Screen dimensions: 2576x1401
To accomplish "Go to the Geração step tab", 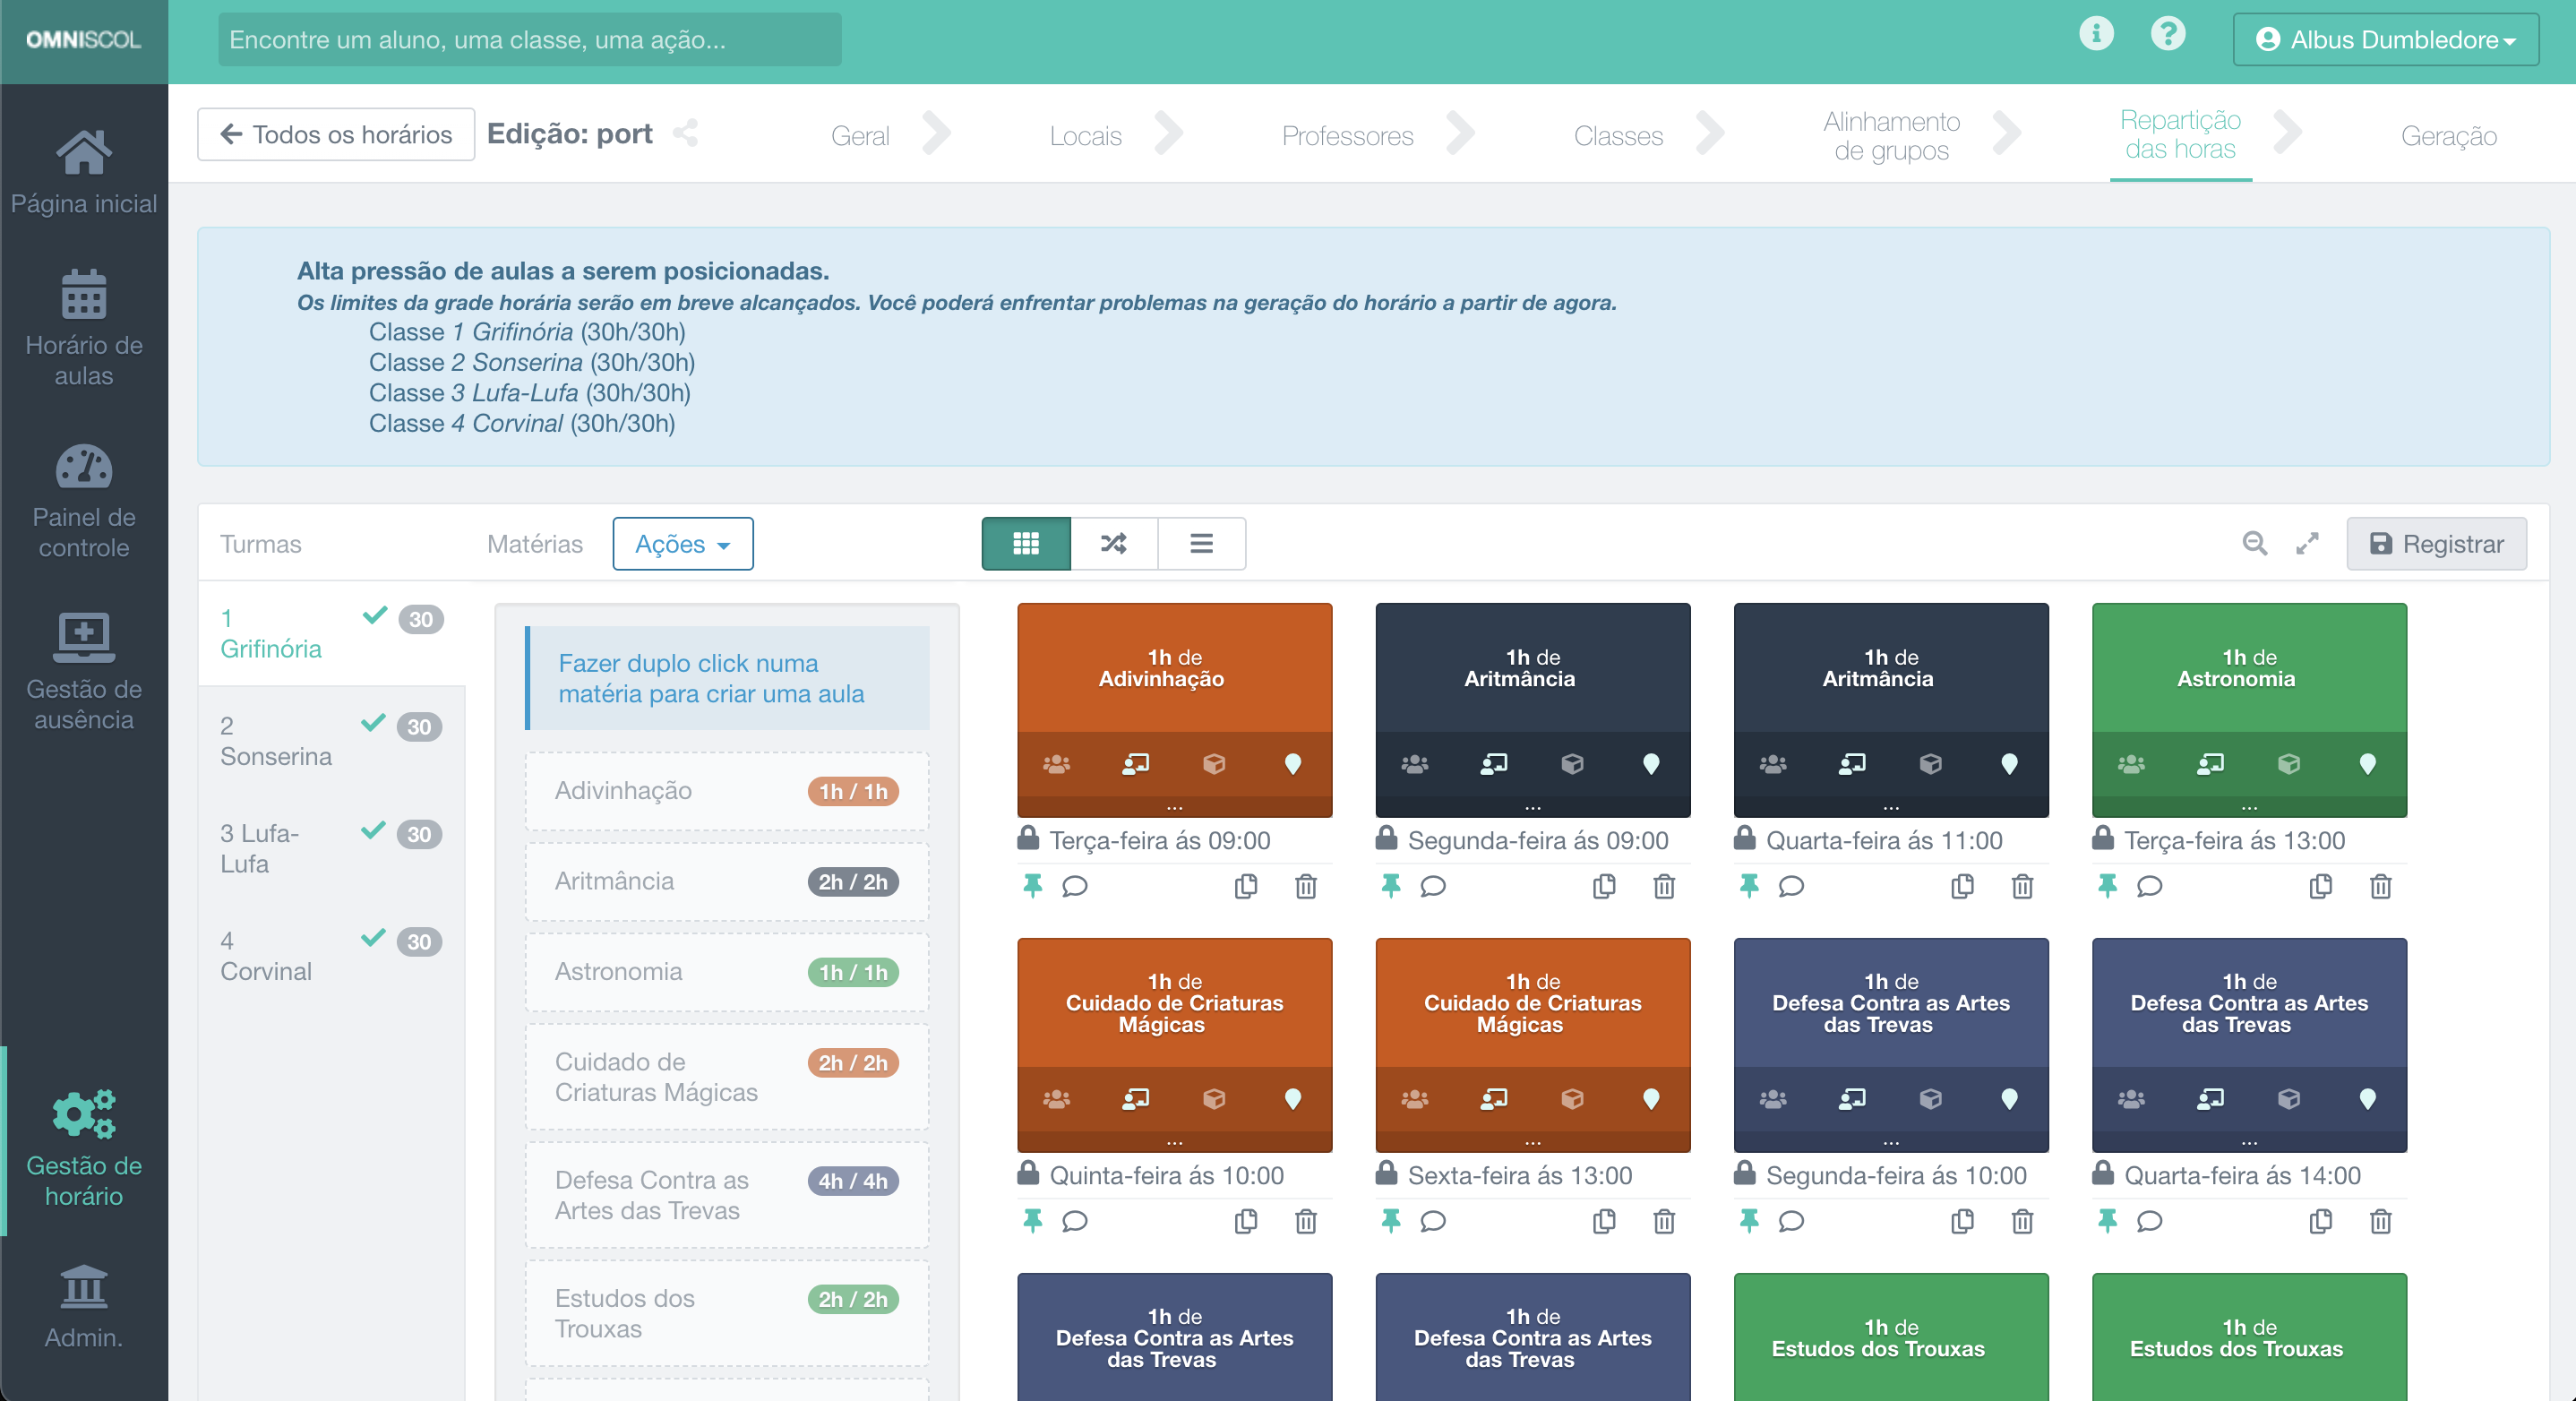I will (2448, 136).
